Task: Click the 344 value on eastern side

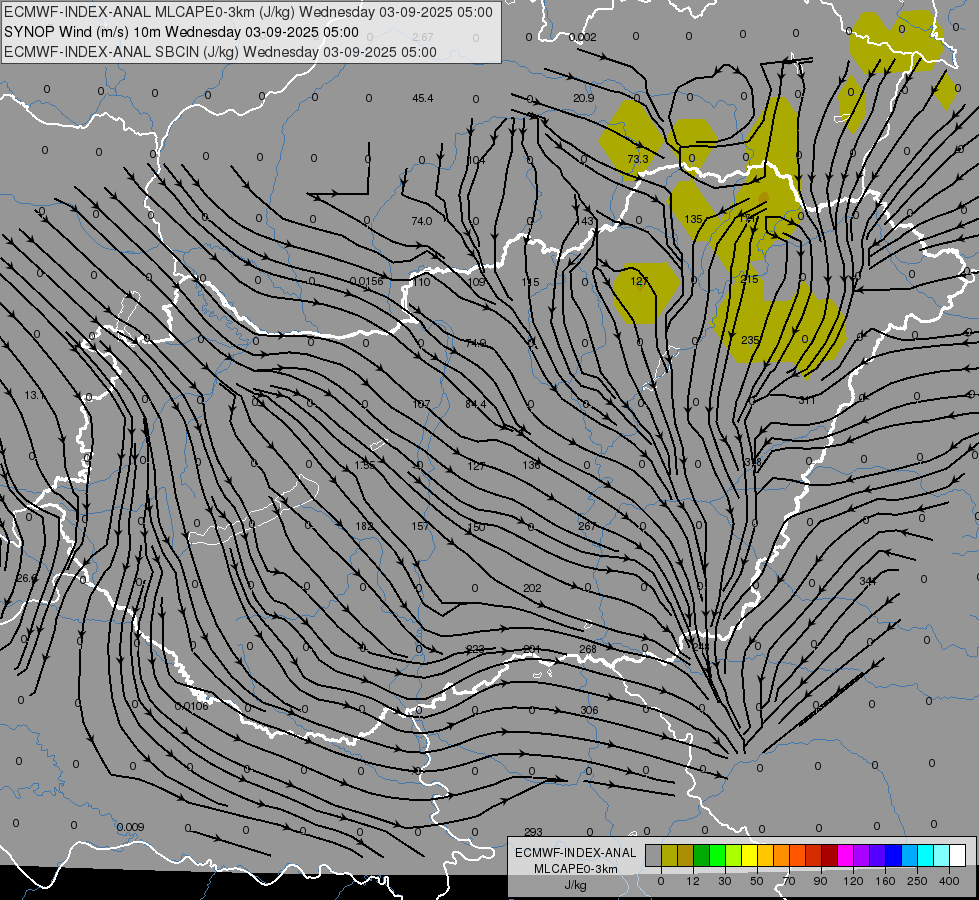Action: click(868, 581)
